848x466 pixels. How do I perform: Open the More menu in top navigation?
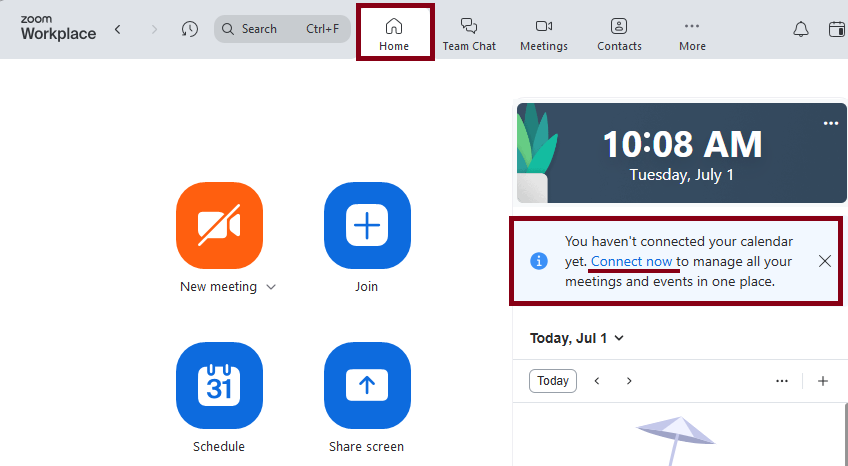coord(692,33)
